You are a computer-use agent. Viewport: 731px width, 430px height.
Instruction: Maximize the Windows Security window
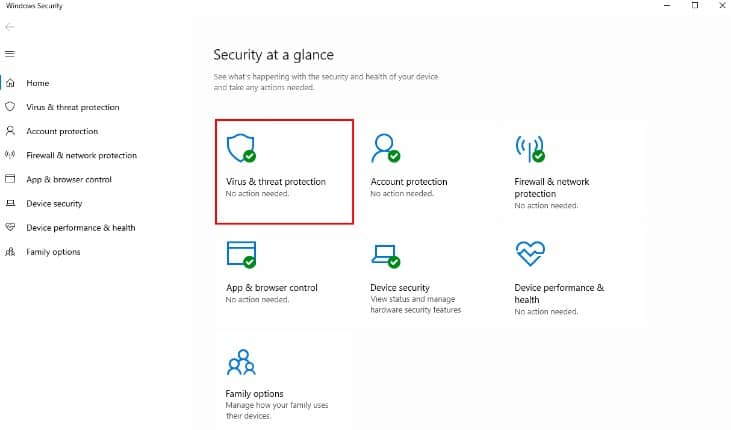click(695, 5)
